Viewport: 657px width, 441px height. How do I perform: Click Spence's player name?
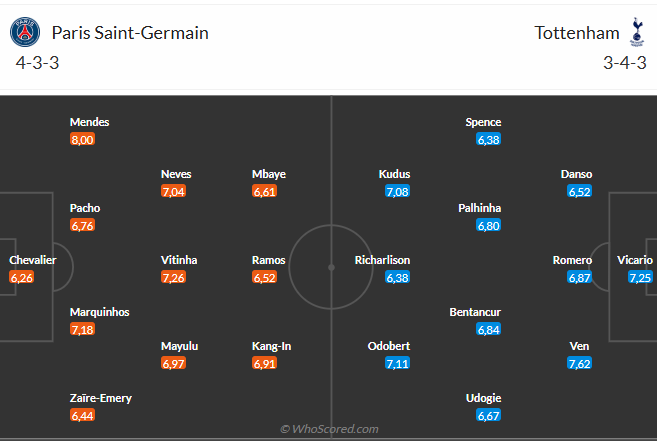pos(483,122)
